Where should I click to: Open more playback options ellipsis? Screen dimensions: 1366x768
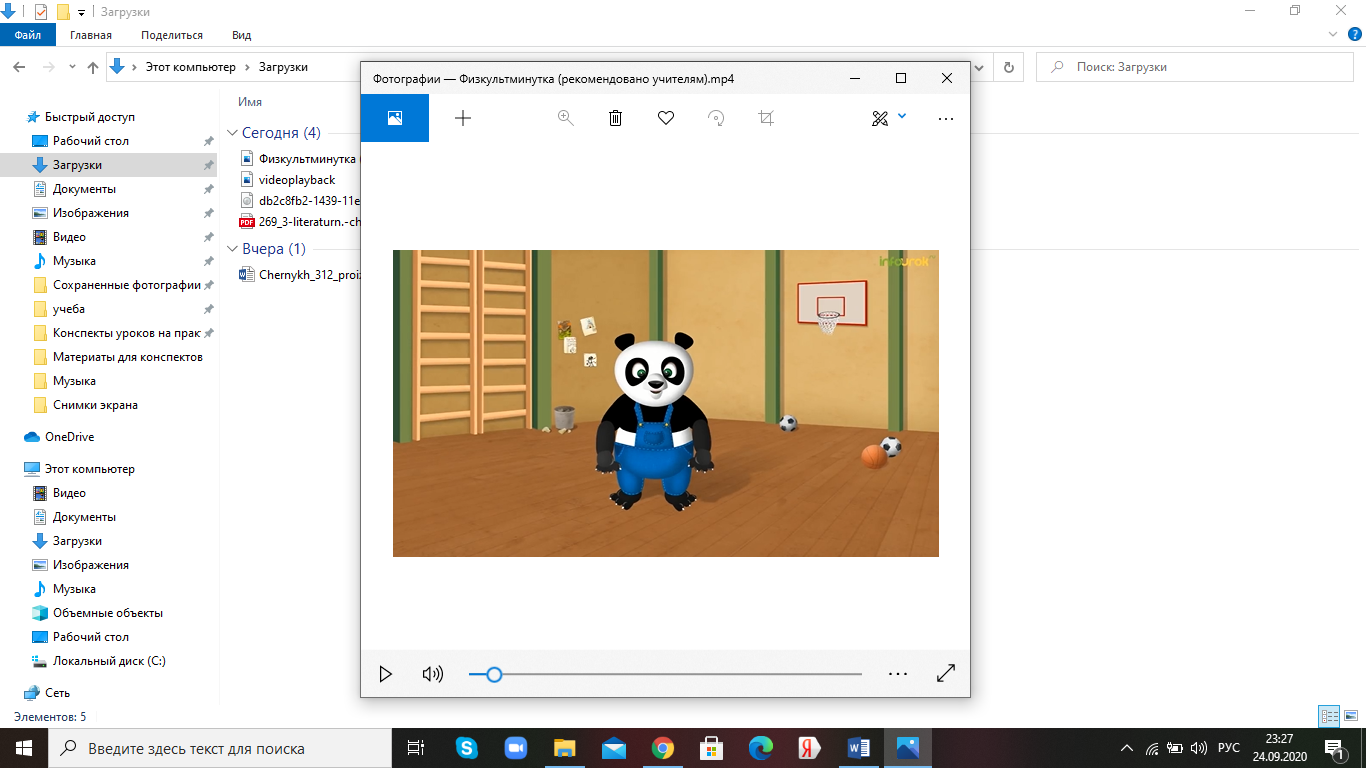[898, 674]
